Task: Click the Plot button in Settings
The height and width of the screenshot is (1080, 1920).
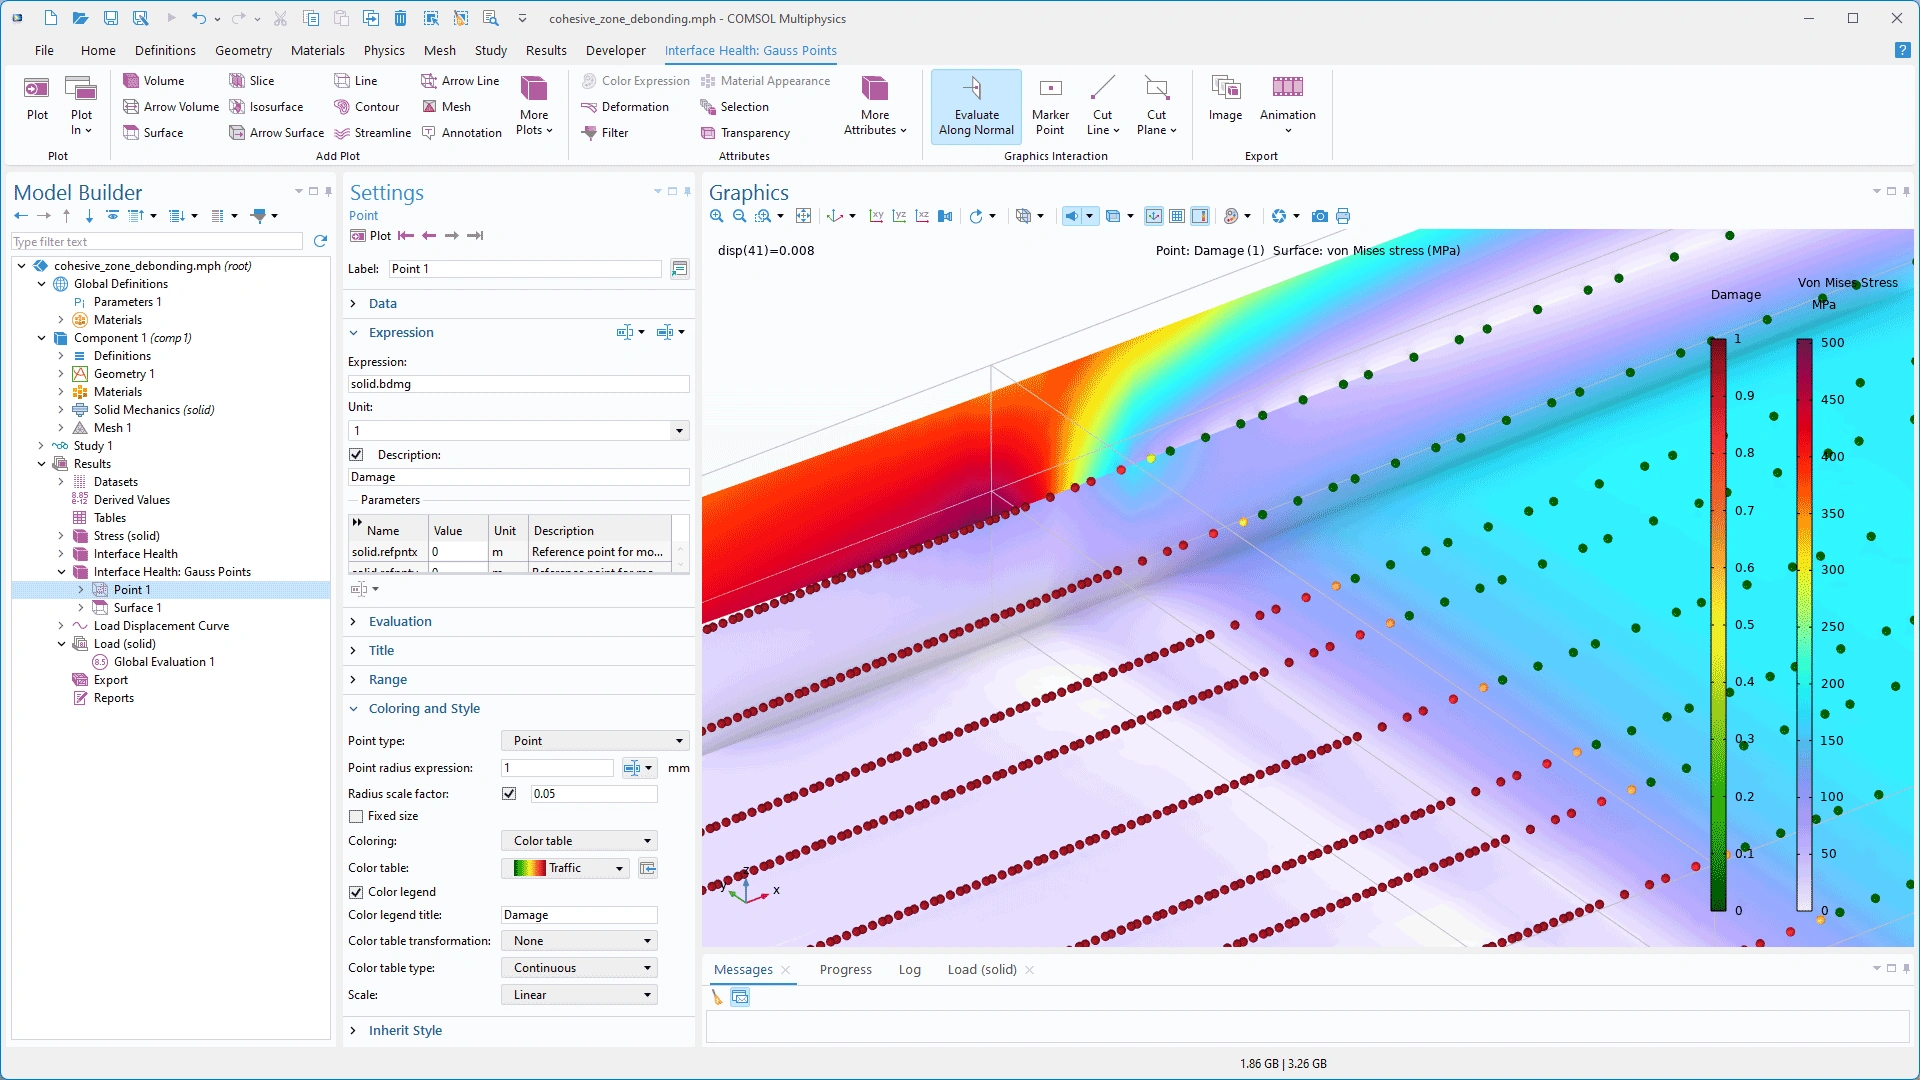Action: [x=371, y=236]
